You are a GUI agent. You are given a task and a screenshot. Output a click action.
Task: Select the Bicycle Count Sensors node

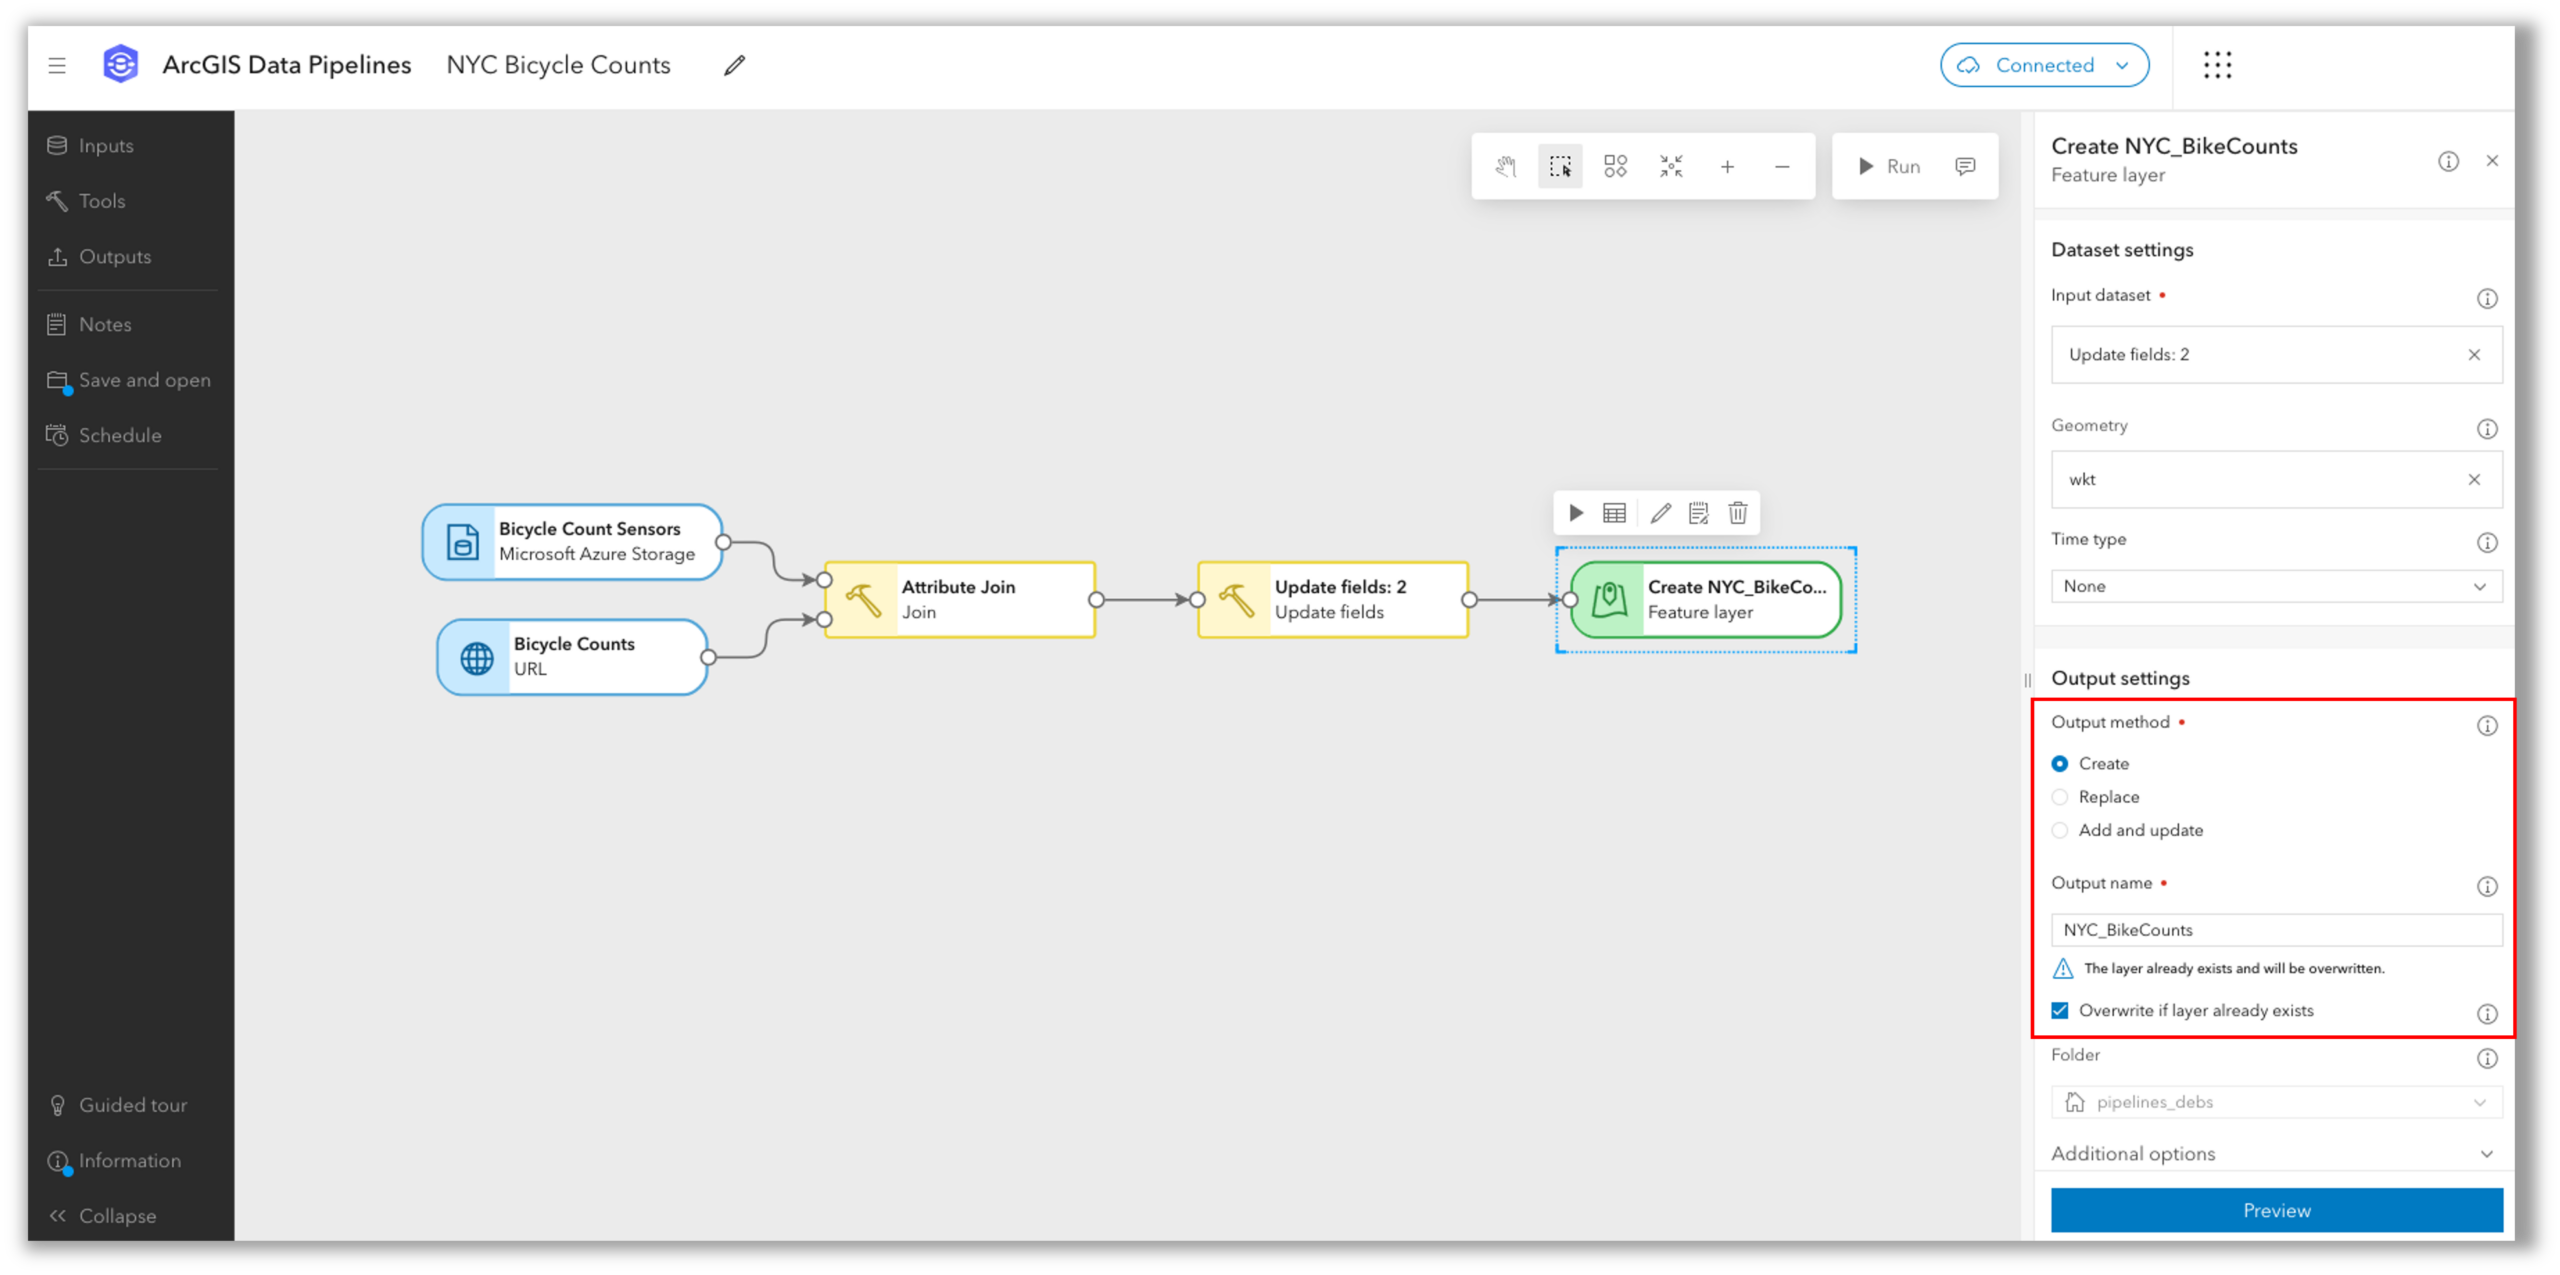click(573, 541)
